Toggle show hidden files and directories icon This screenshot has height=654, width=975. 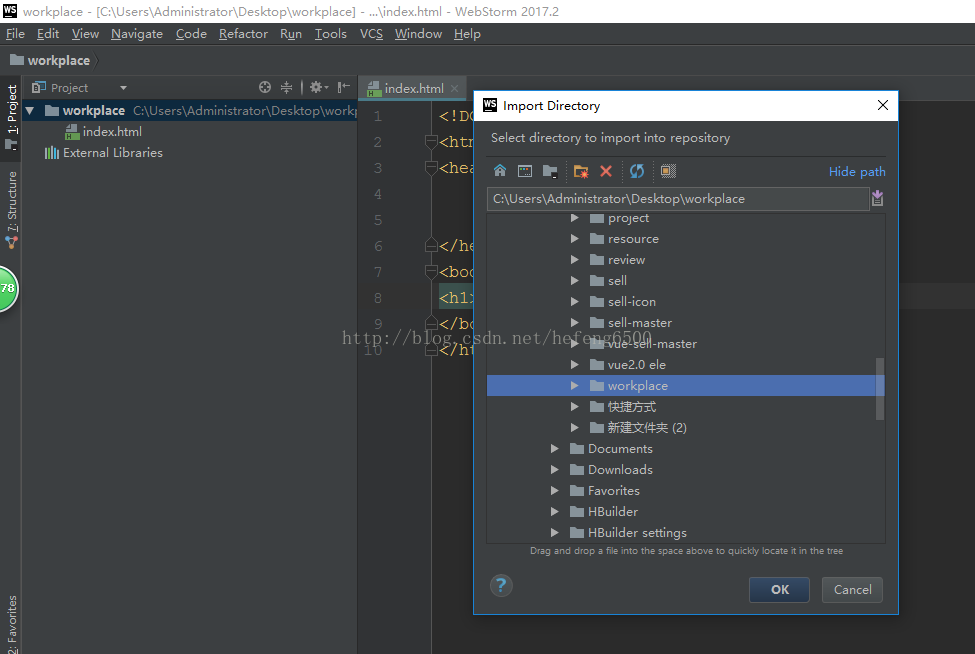[x=668, y=171]
